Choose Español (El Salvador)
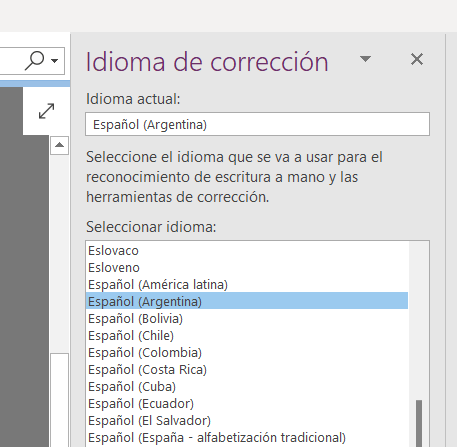457x447 pixels. click(x=247, y=421)
